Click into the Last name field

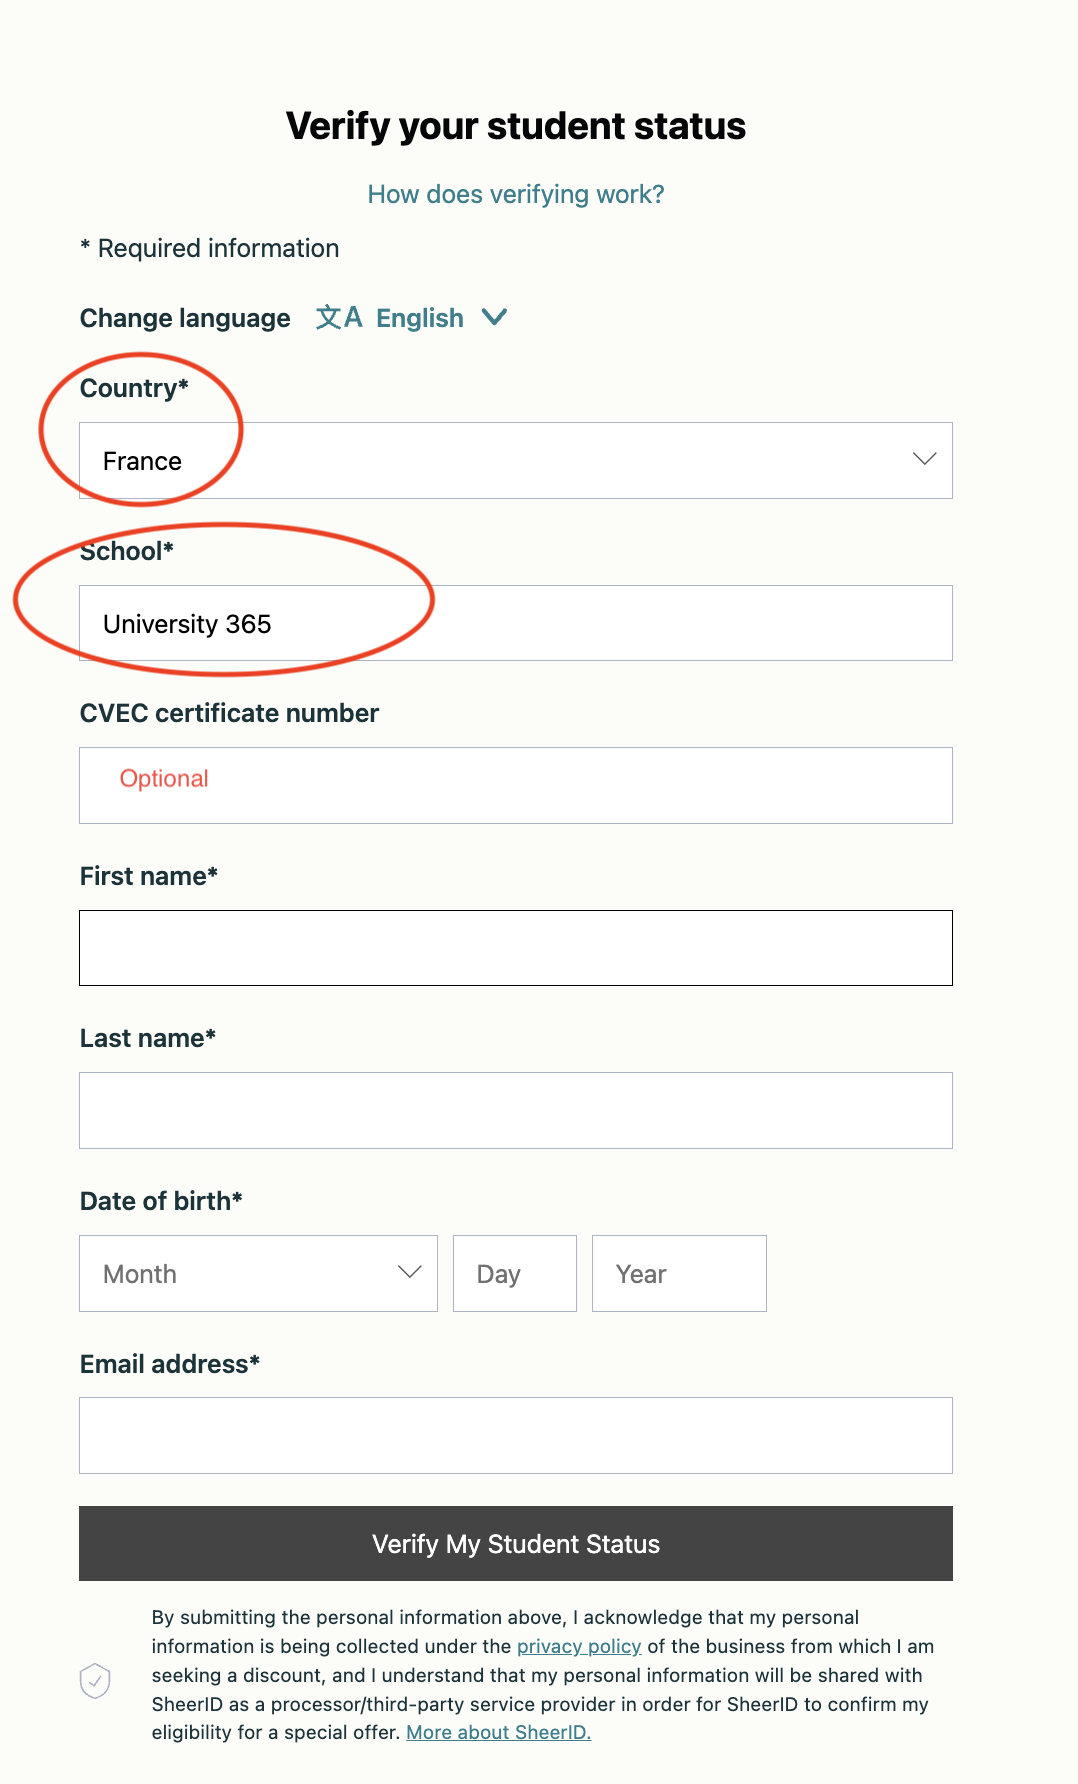[x=515, y=1110]
